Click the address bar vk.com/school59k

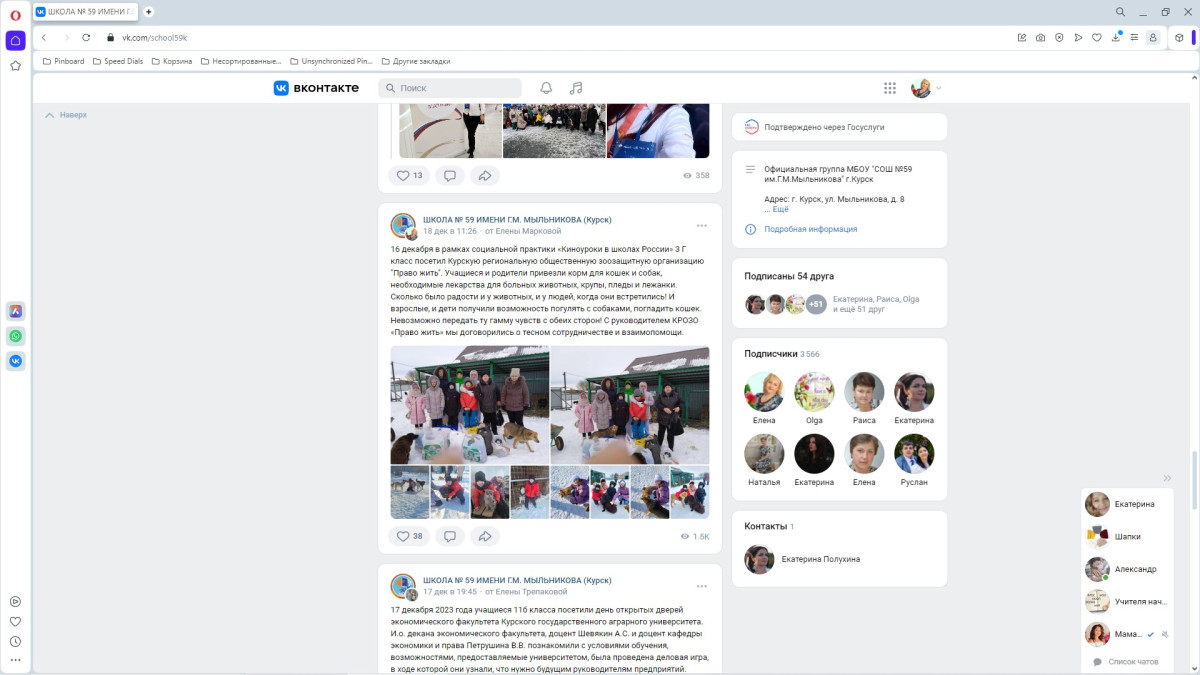pos(155,37)
